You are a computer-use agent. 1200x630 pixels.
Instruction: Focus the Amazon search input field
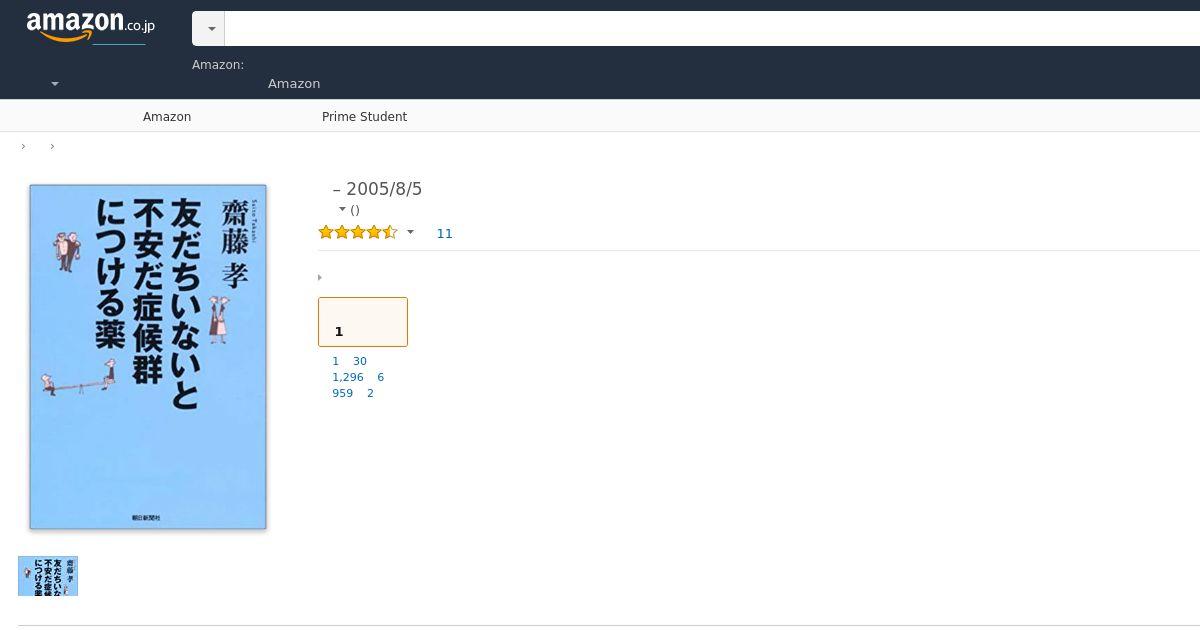[x=712, y=29]
